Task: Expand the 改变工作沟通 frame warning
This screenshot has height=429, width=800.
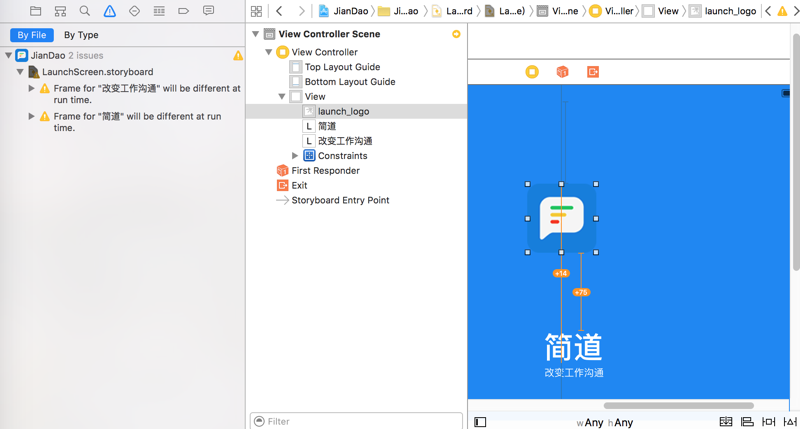Action: [32, 88]
